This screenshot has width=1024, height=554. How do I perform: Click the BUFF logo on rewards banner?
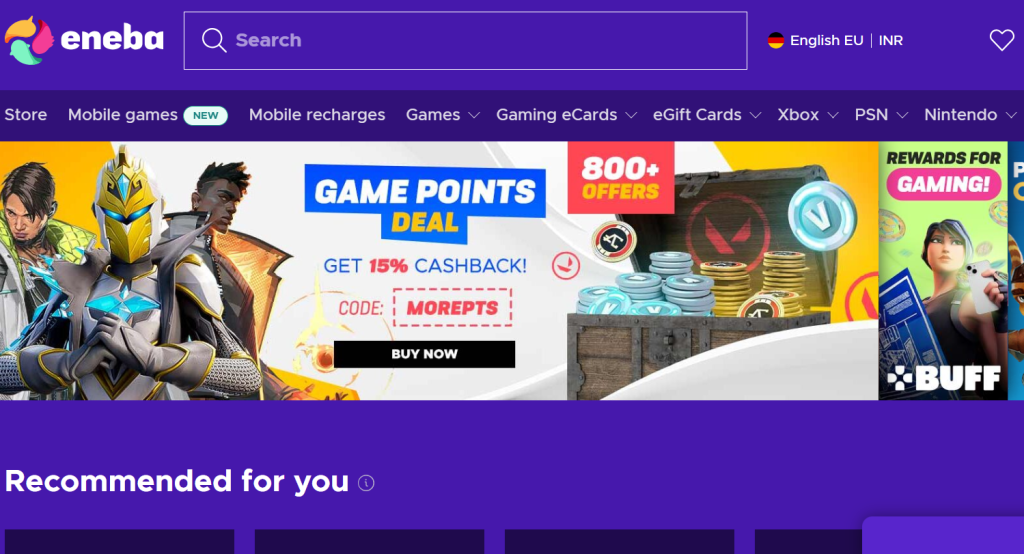[944, 378]
